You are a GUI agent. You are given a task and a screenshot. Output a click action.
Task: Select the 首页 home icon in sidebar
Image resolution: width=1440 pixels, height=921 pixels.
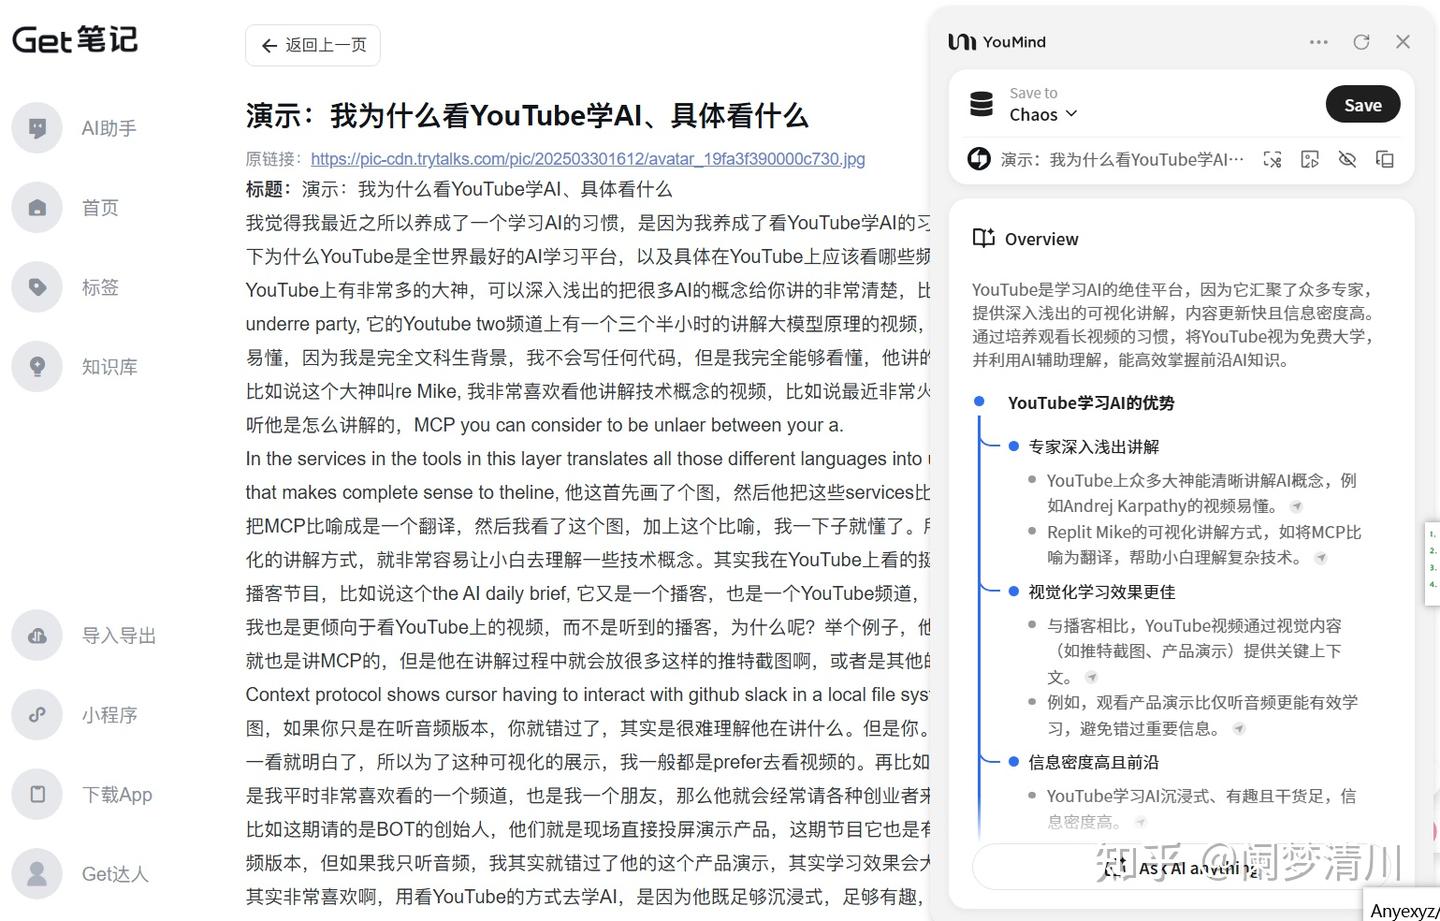tap(37, 207)
